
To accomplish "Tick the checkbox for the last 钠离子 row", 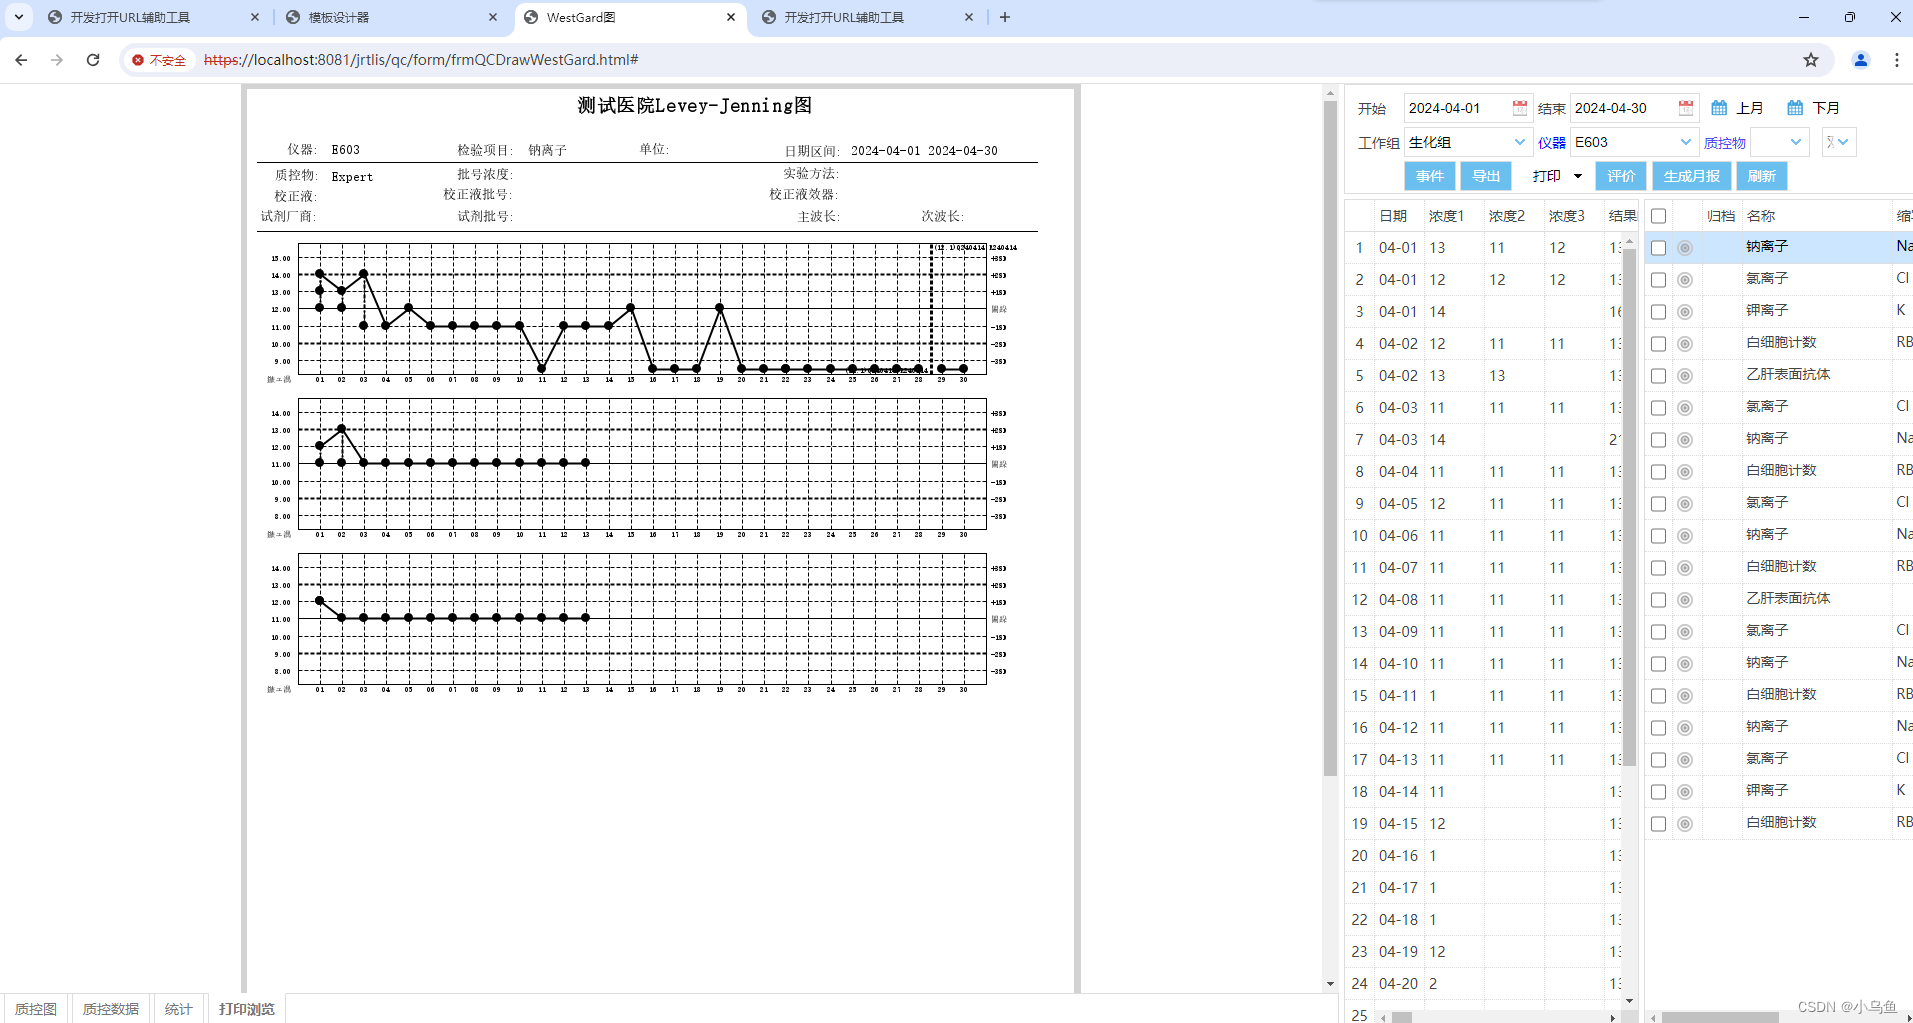I will coord(1658,728).
